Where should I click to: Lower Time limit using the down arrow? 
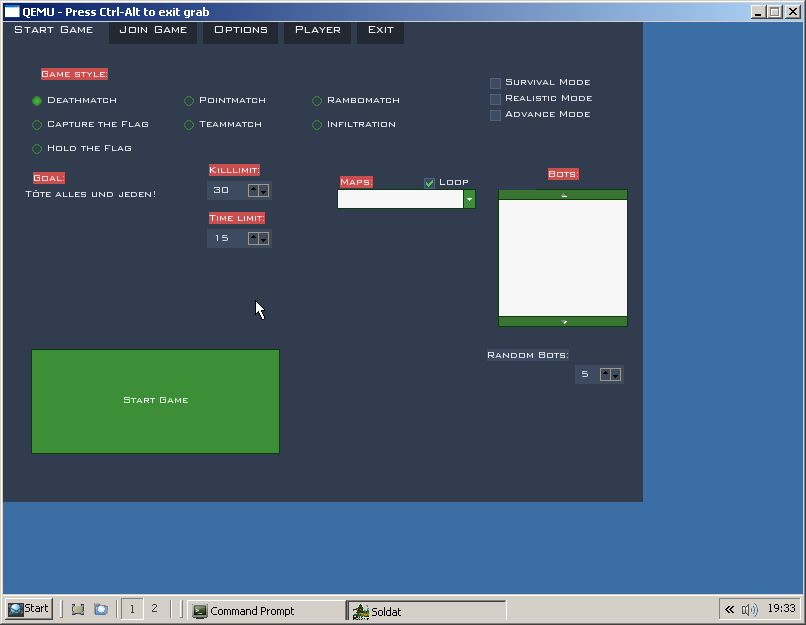coord(264,238)
